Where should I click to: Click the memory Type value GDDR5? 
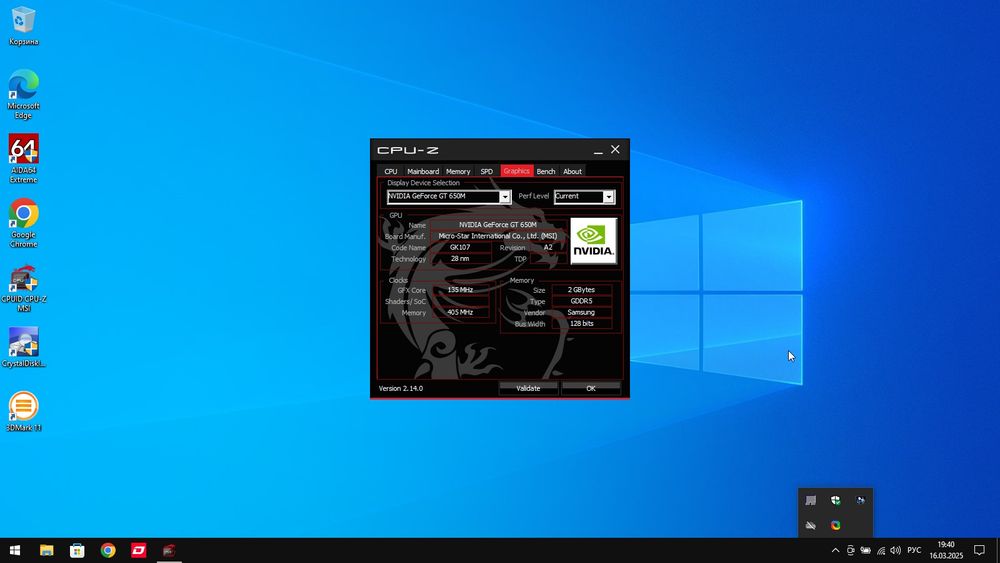point(581,301)
